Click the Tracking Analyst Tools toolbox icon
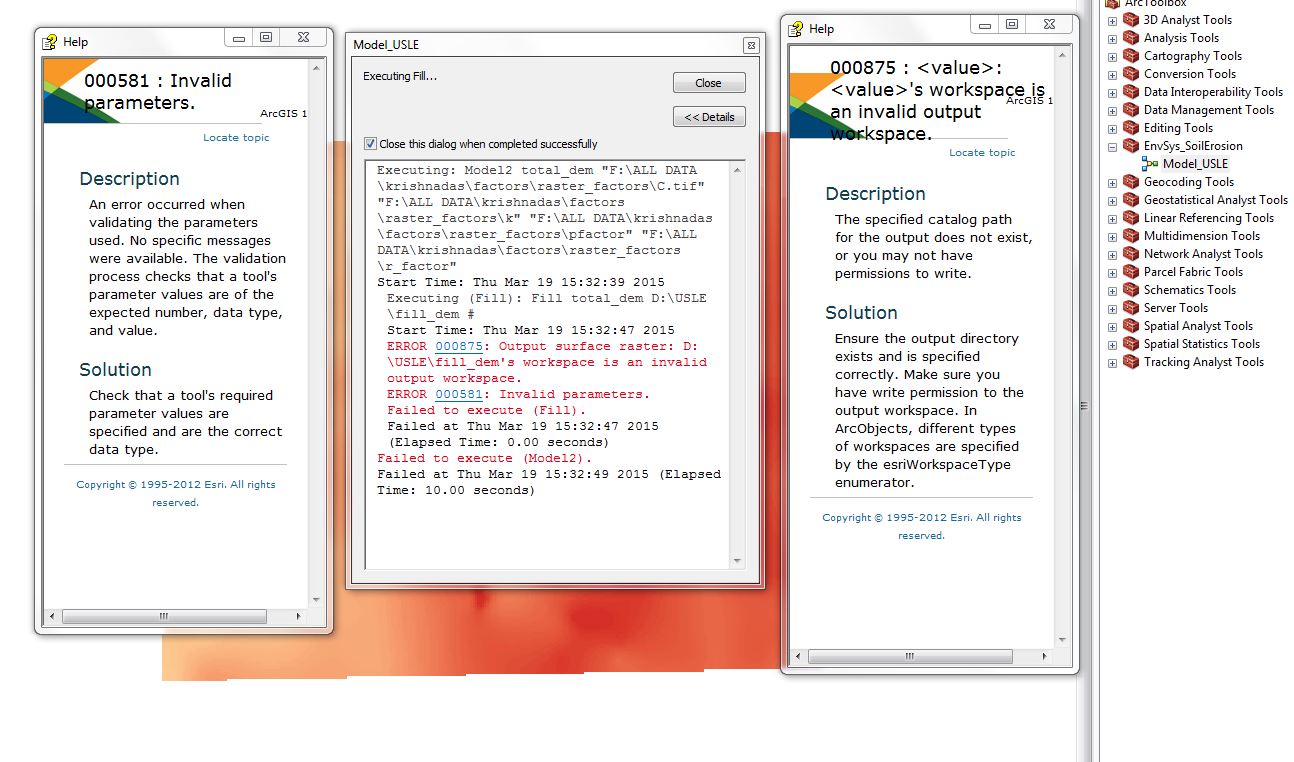 [1131, 362]
